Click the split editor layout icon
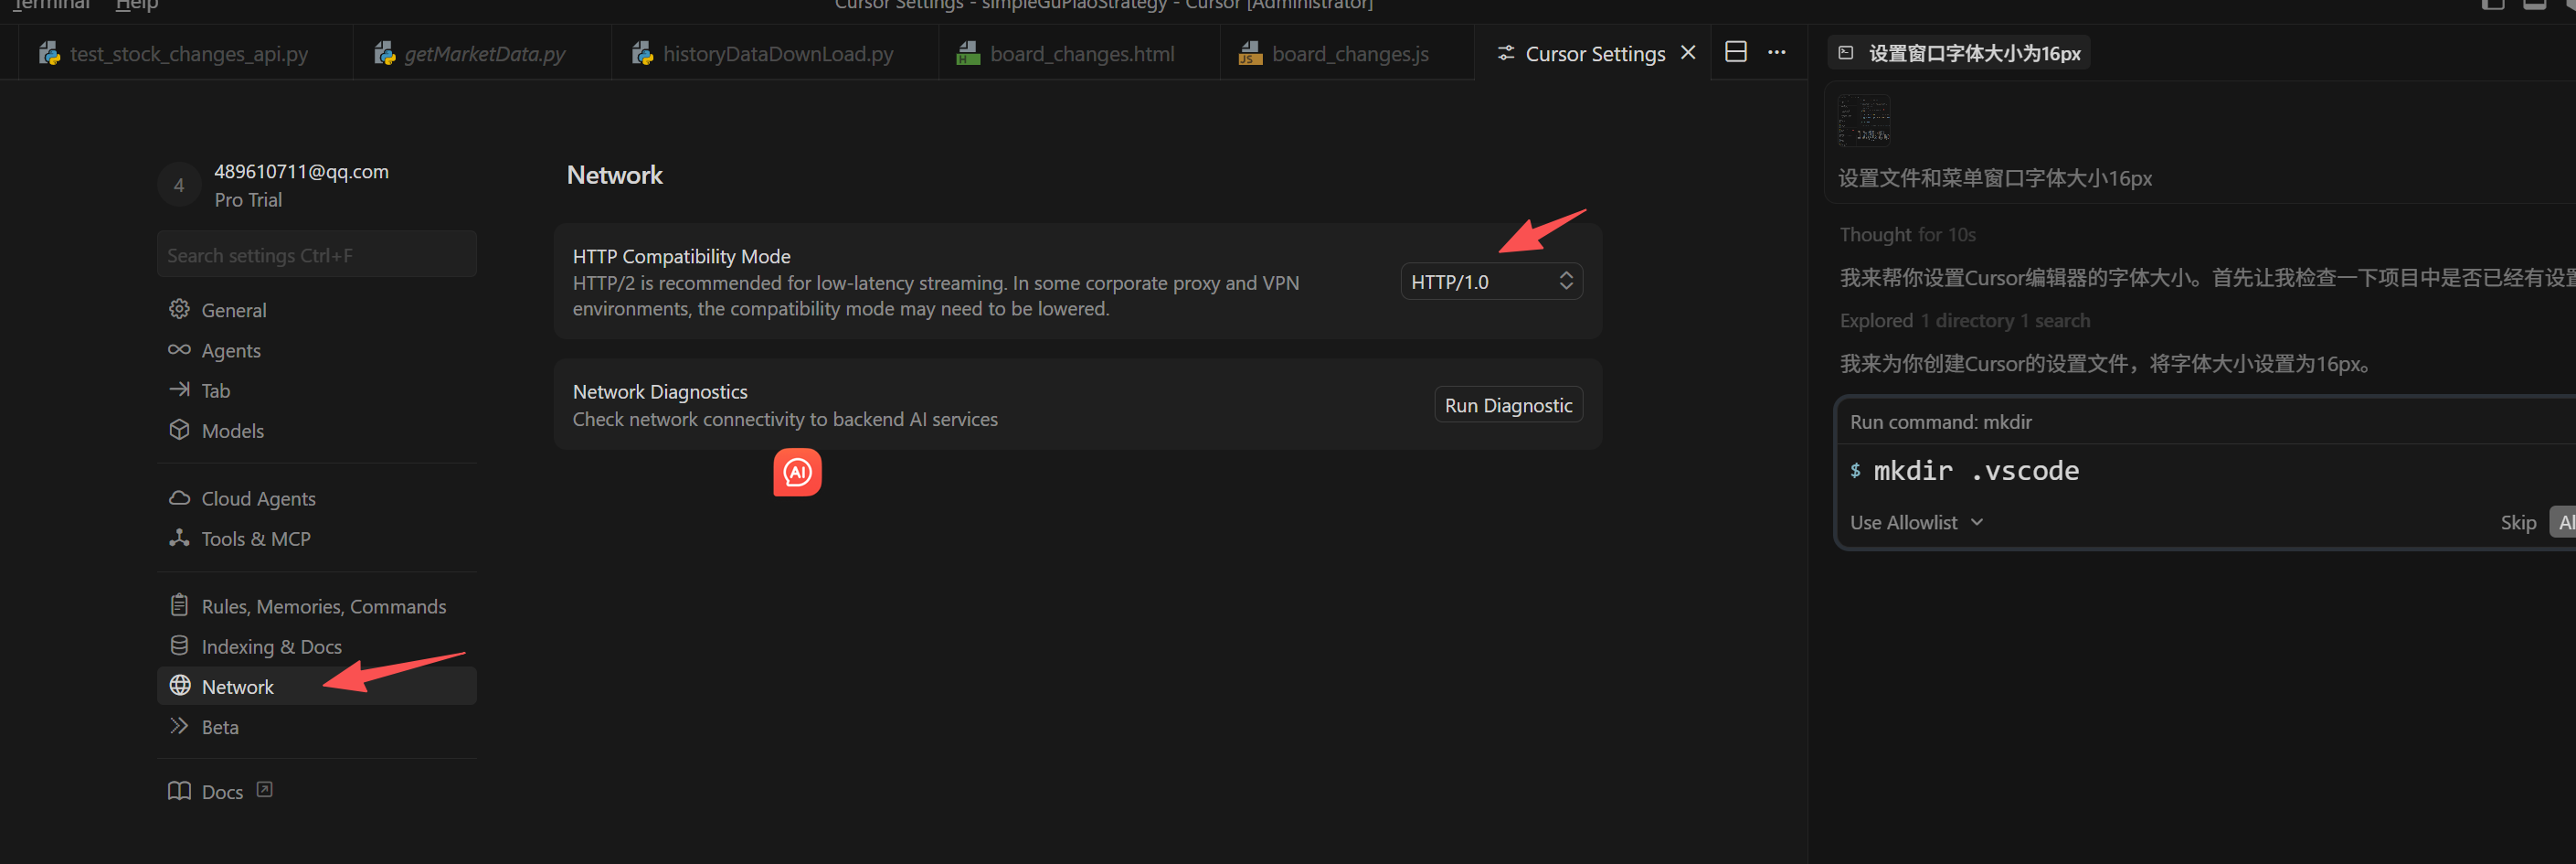This screenshot has height=864, width=2576. tap(1736, 52)
